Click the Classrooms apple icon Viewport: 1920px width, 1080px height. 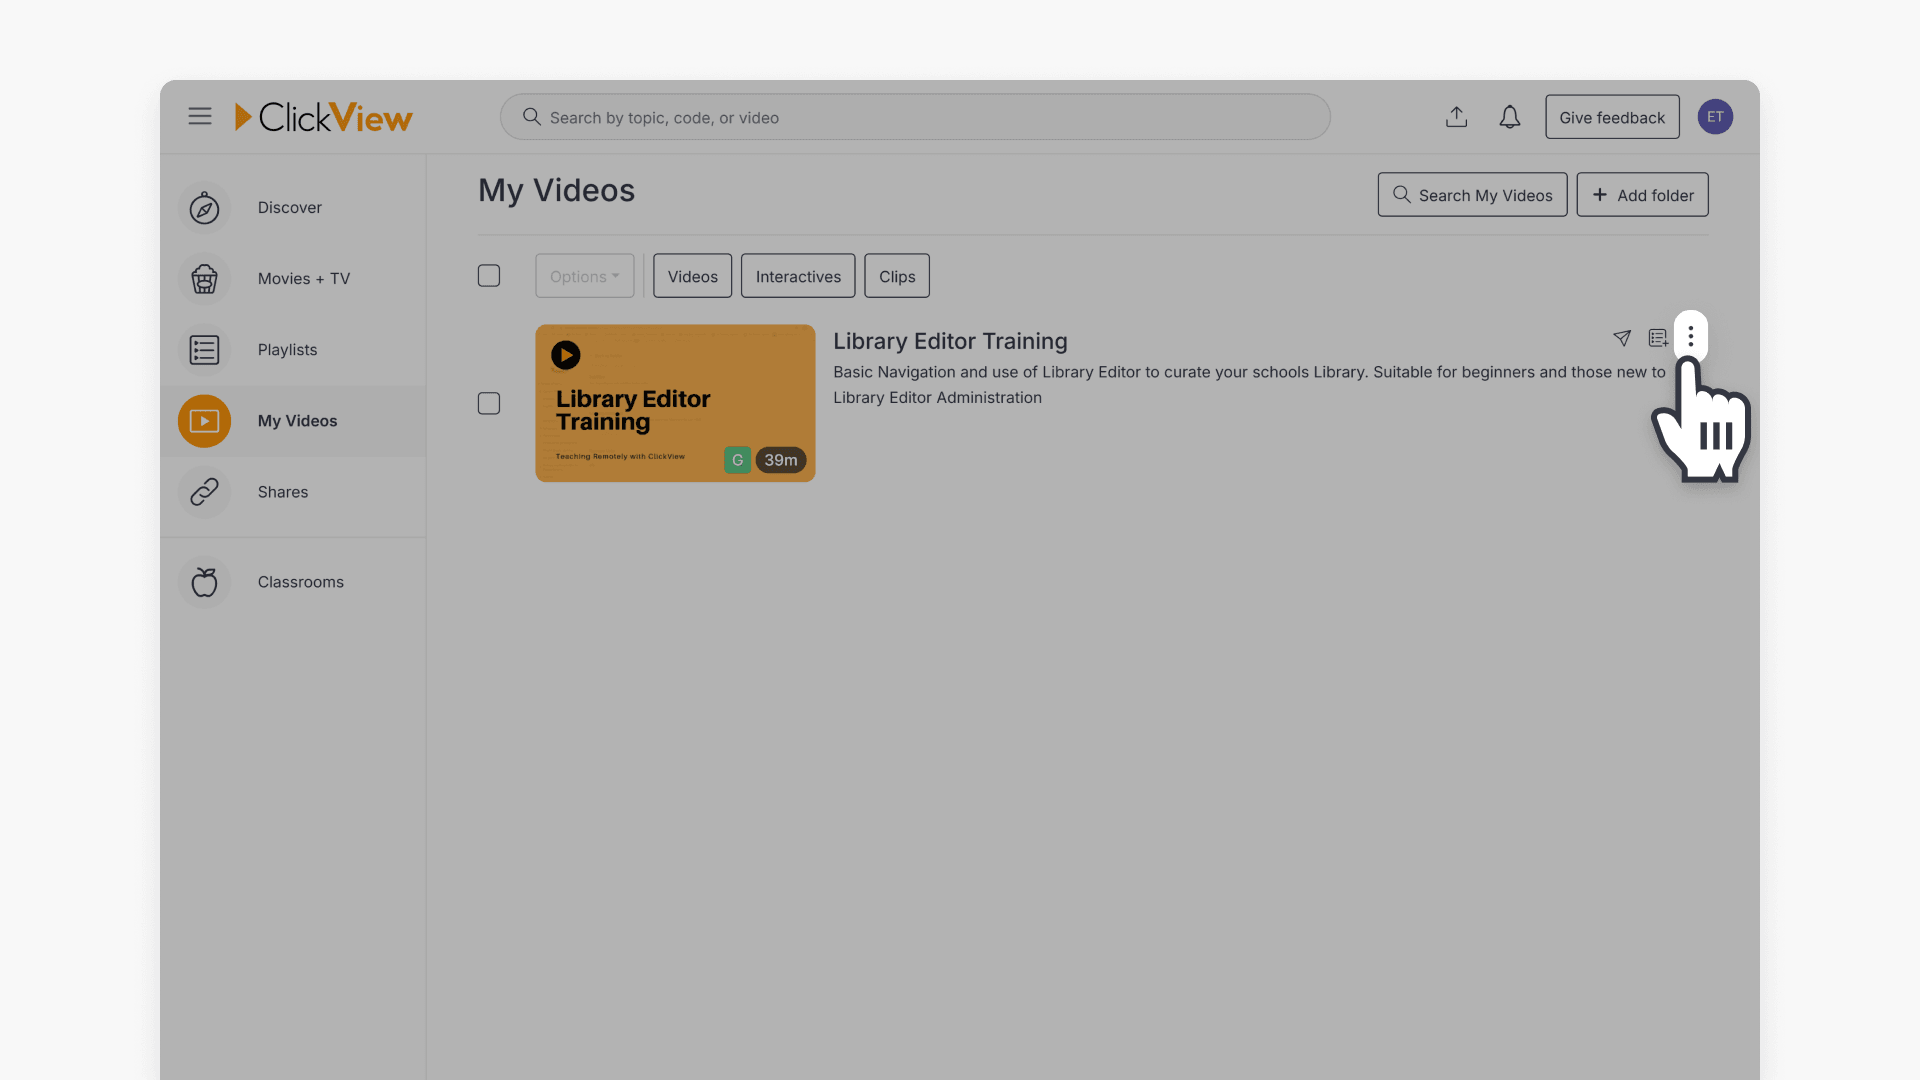point(204,582)
